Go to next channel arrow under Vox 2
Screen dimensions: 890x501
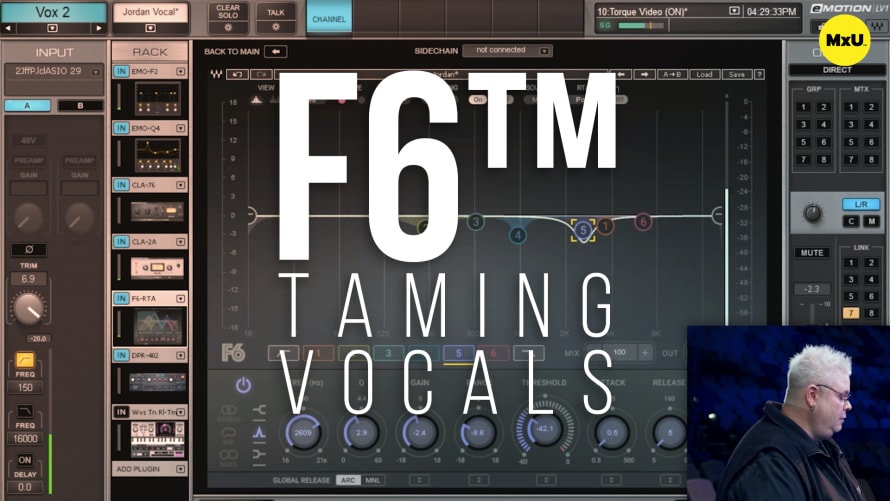99,28
